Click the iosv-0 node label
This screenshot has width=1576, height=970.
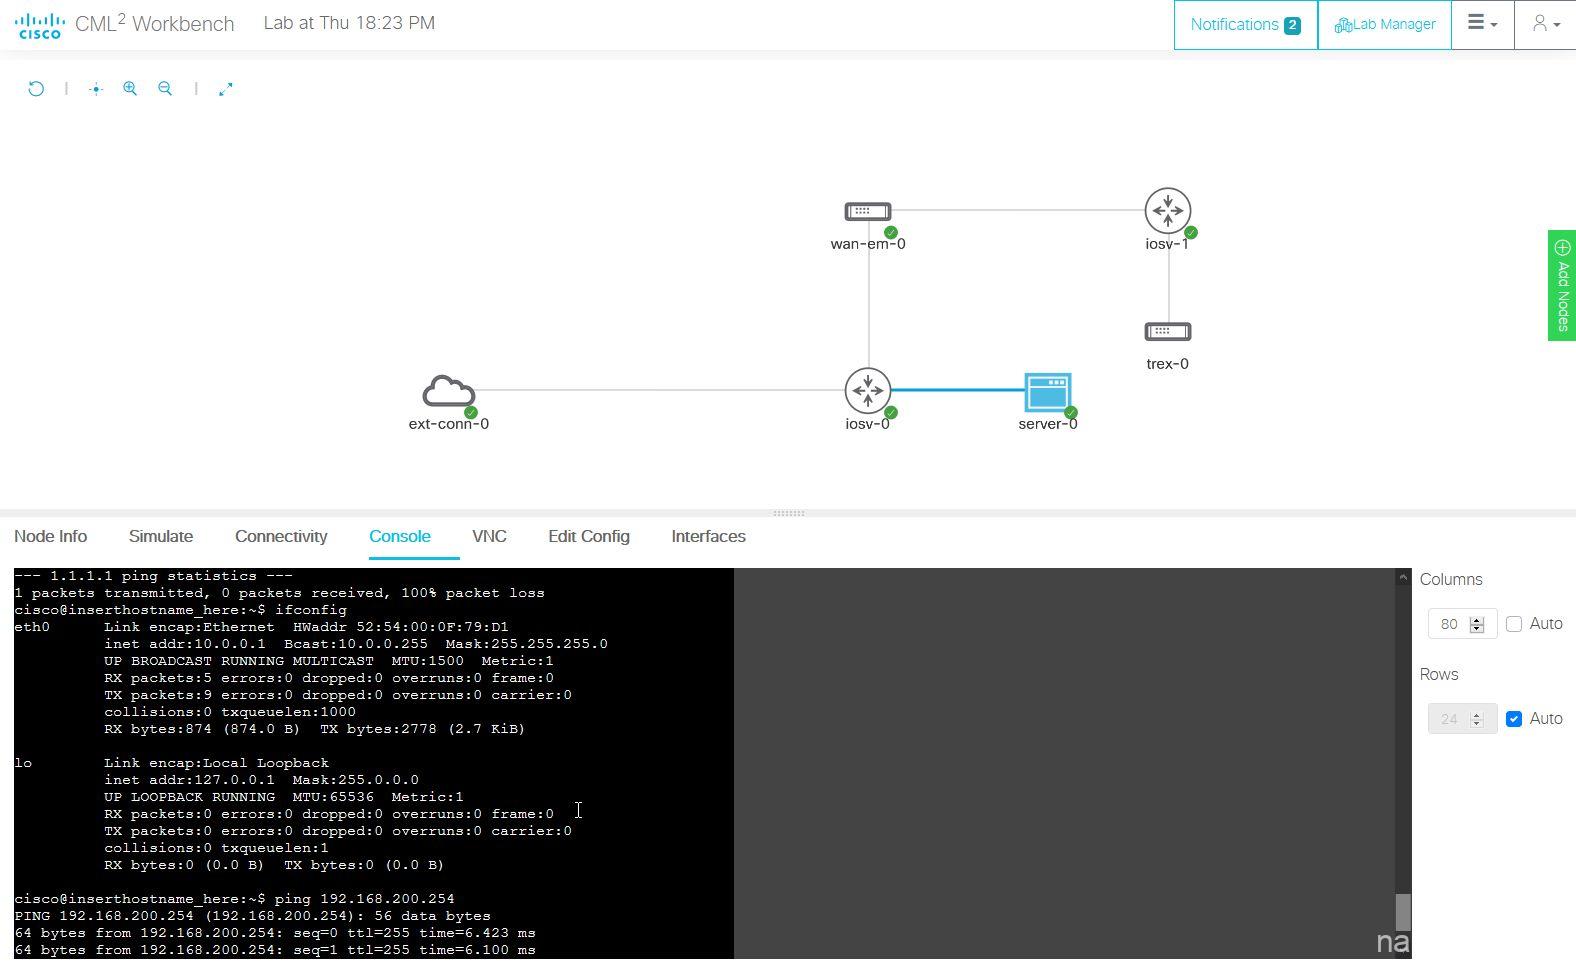868,424
